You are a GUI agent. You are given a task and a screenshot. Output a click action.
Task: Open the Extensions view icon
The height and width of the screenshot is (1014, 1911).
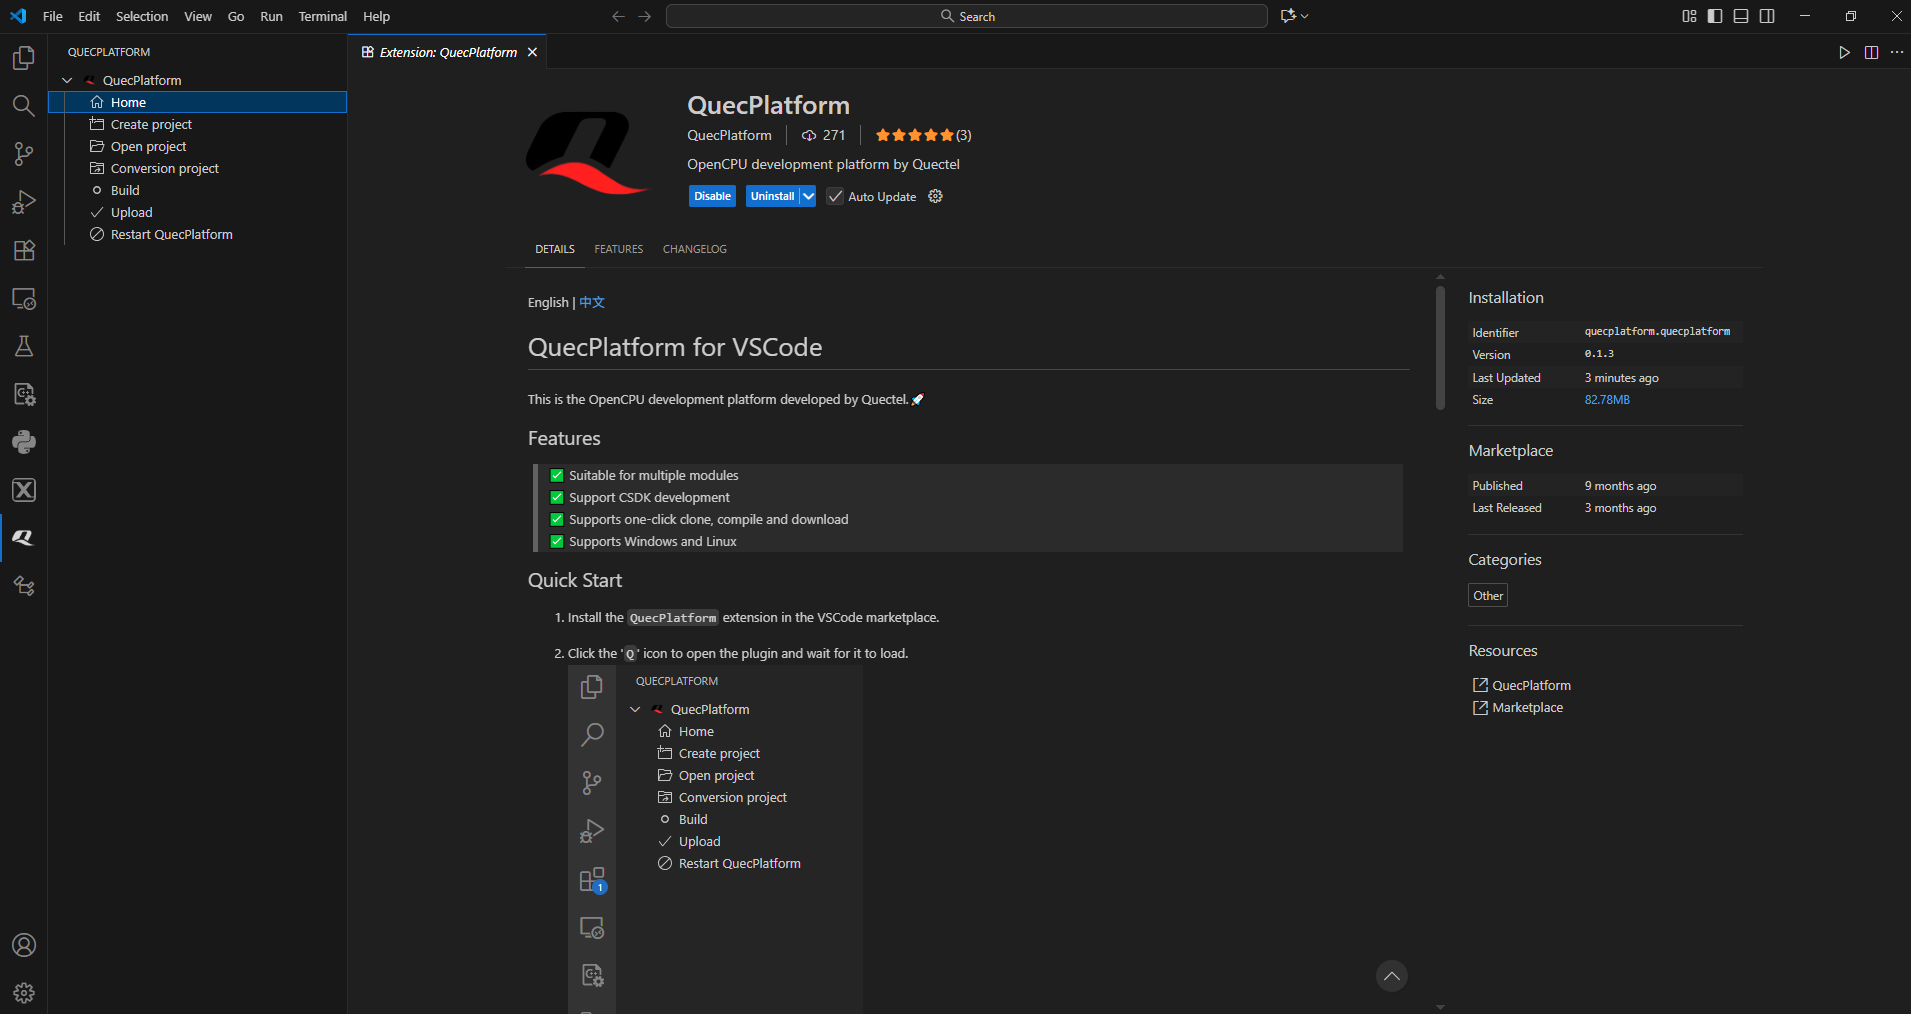click(x=24, y=250)
